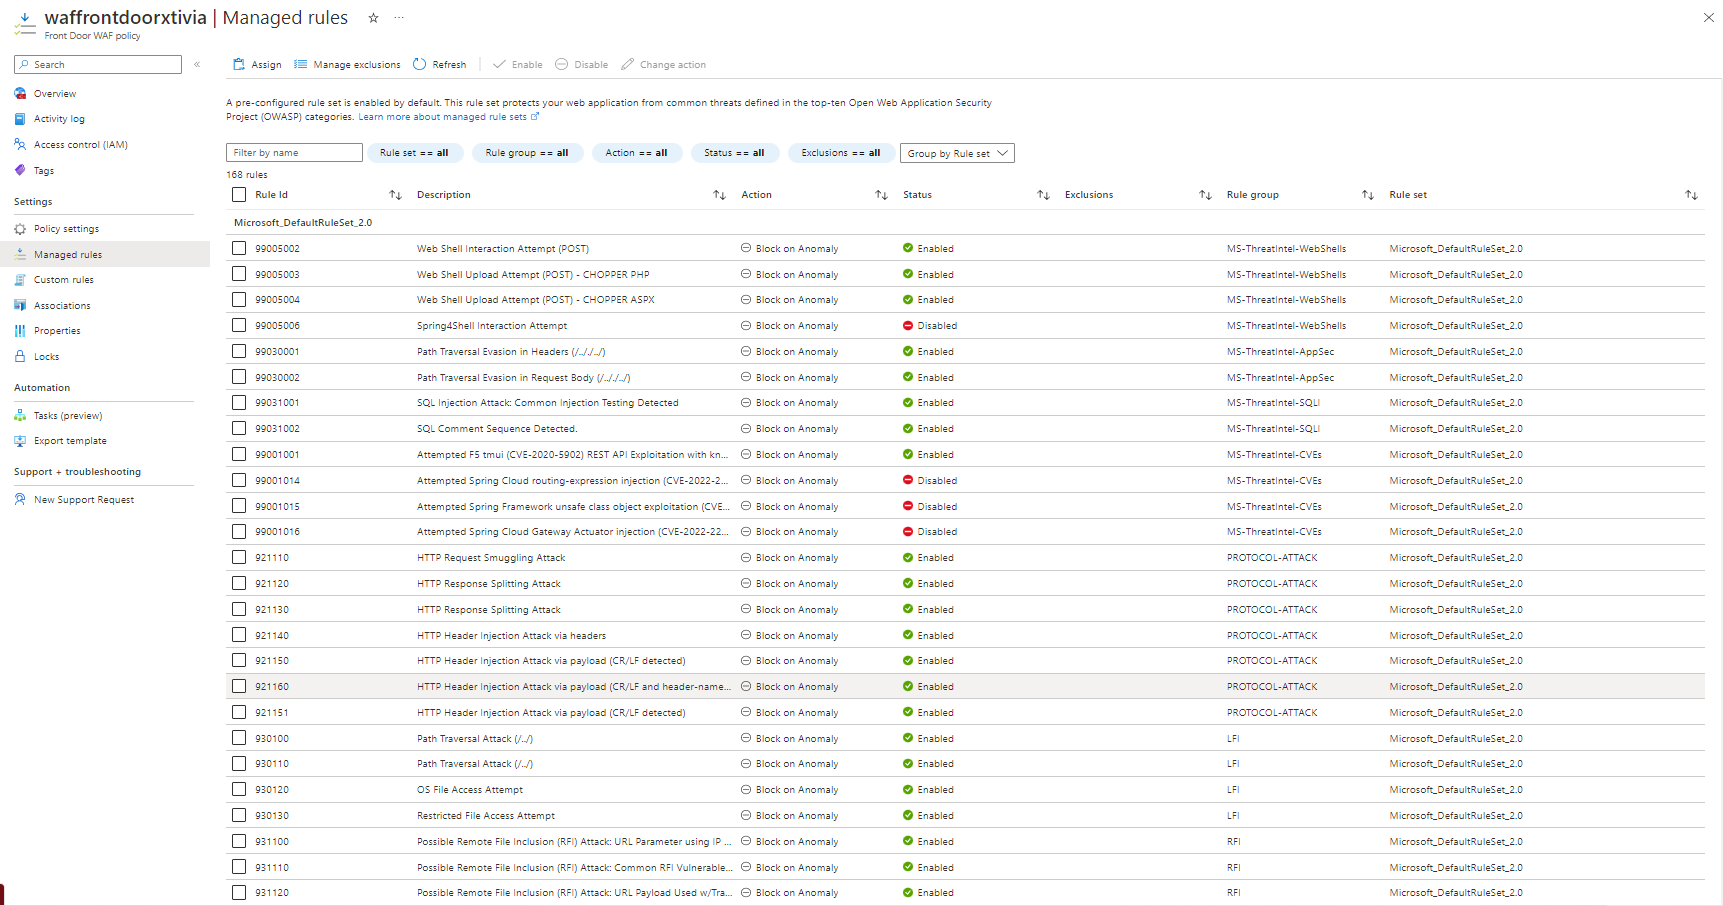1723x906 pixels.
Task: Click the Change action toolbar button
Action: tap(663, 65)
